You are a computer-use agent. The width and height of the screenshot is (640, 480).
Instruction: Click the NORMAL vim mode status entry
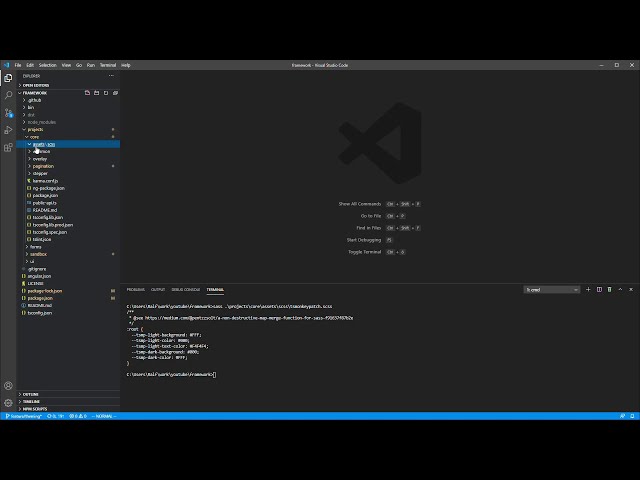[104, 416]
